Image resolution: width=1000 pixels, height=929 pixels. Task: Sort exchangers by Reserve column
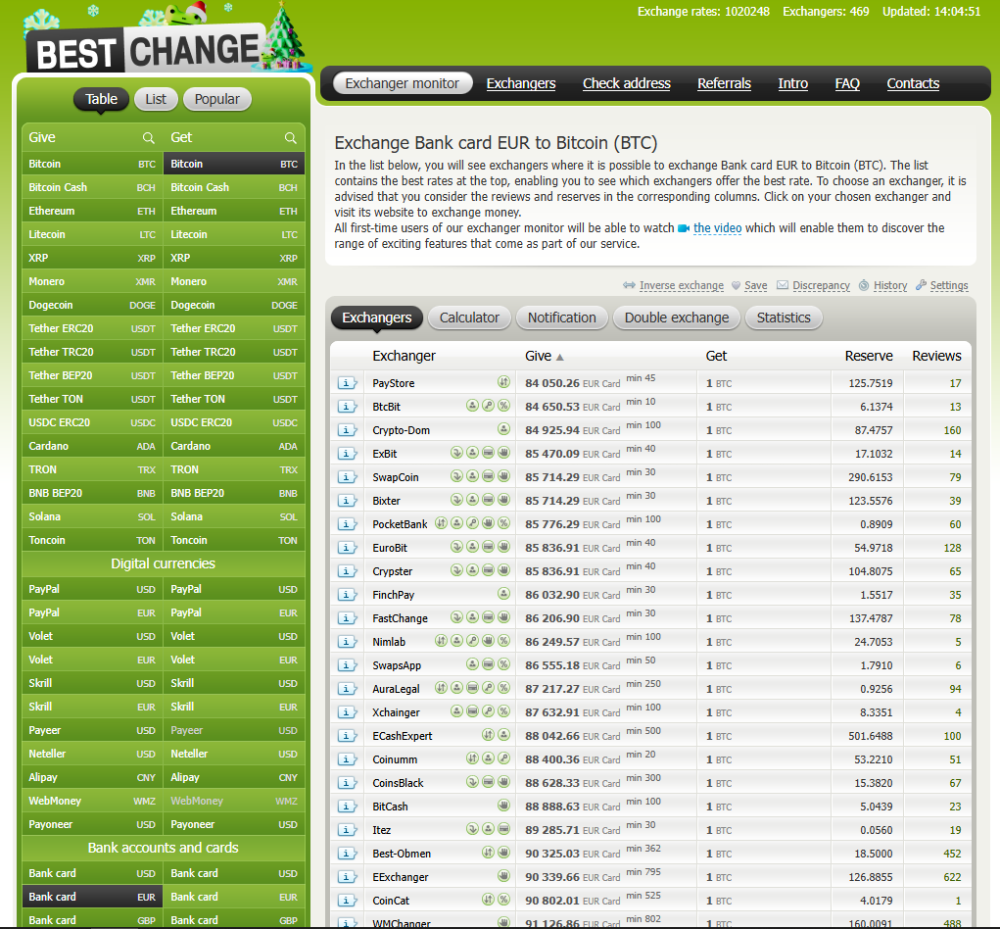tap(868, 356)
